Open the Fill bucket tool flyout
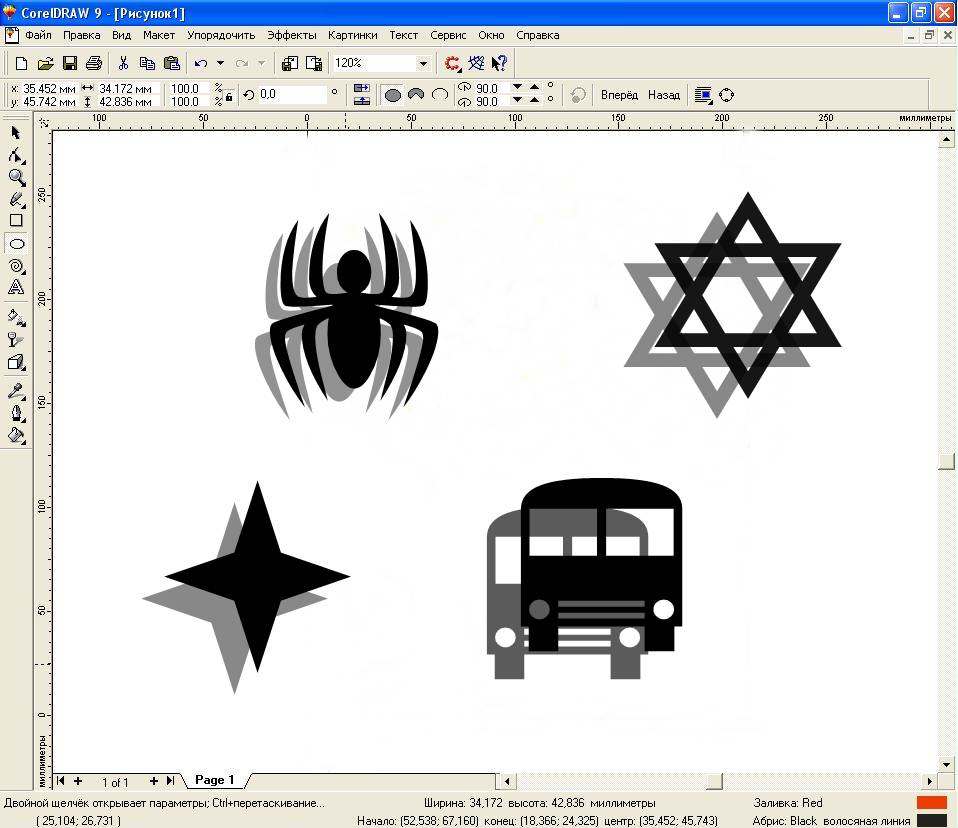Viewport: 958px width, 828px height. click(16, 435)
